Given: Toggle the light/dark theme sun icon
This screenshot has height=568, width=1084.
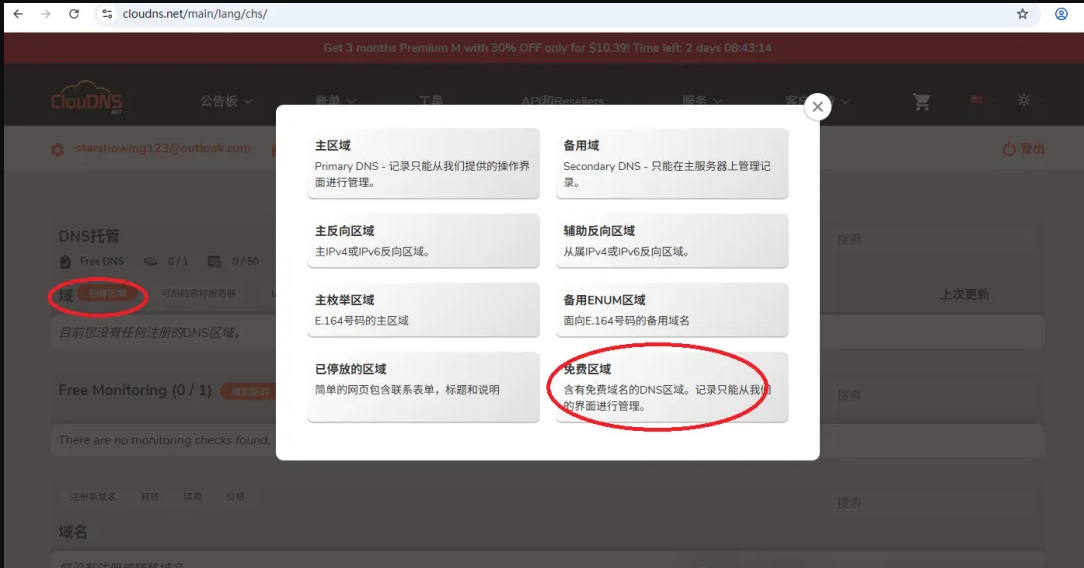Looking at the screenshot, I should [1024, 100].
